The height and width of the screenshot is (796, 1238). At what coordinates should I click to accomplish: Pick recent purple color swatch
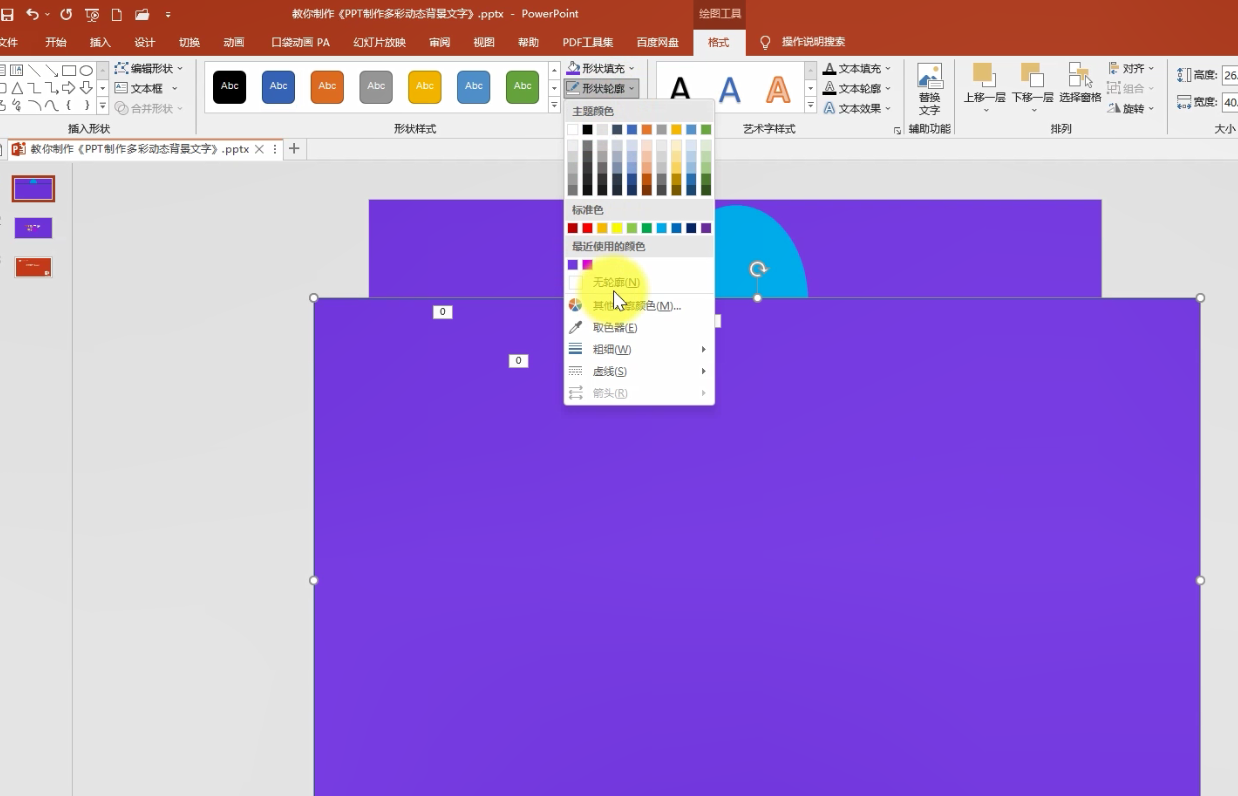click(x=573, y=265)
